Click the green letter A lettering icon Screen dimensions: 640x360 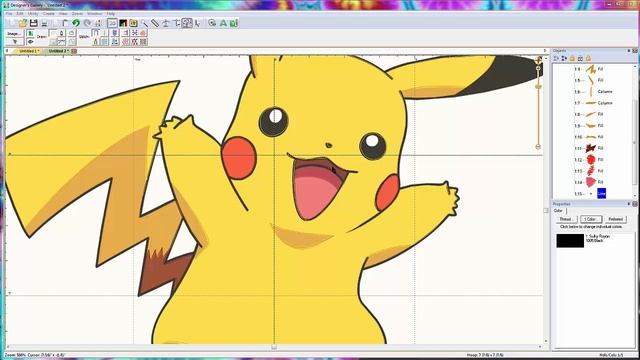coord(223,23)
